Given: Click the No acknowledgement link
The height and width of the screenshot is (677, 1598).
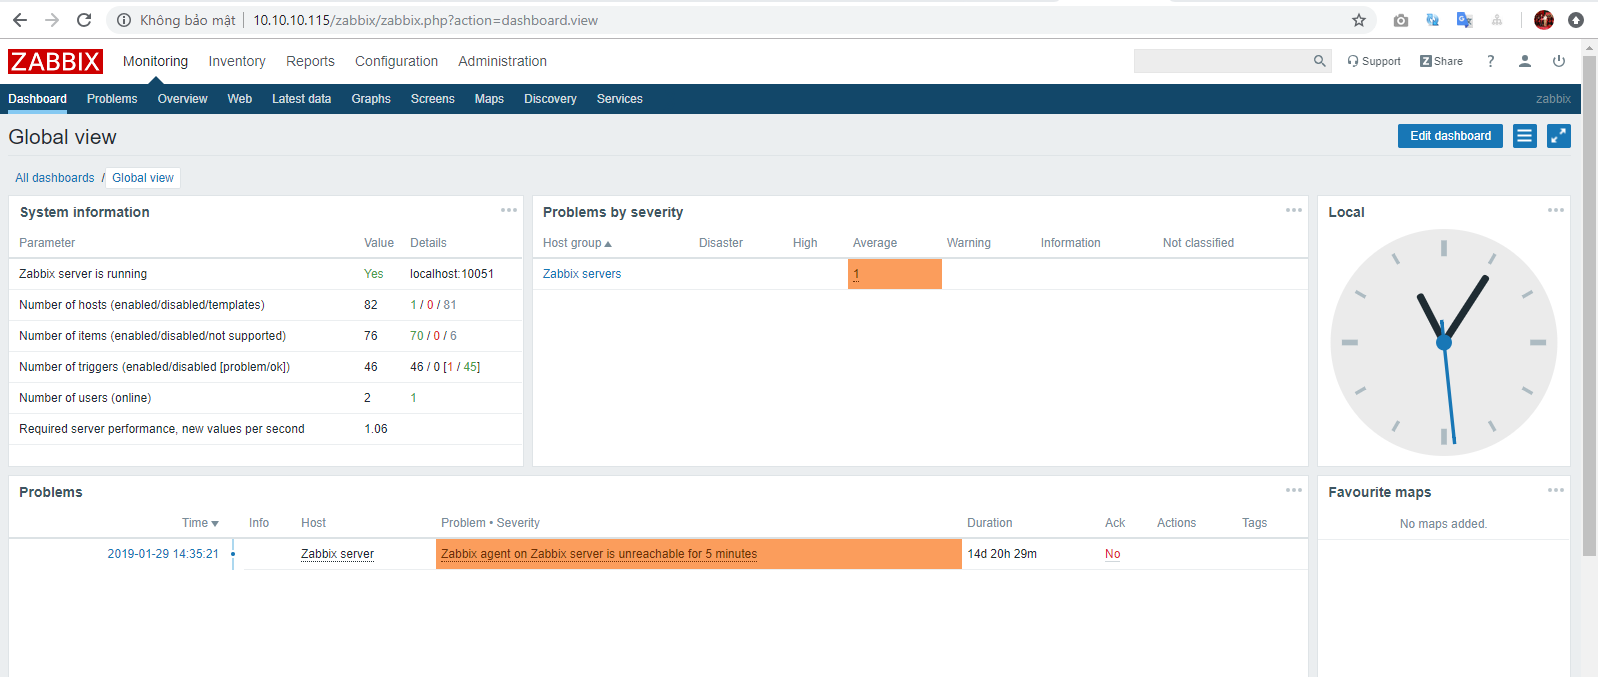Looking at the screenshot, I should coord(1112,554).
